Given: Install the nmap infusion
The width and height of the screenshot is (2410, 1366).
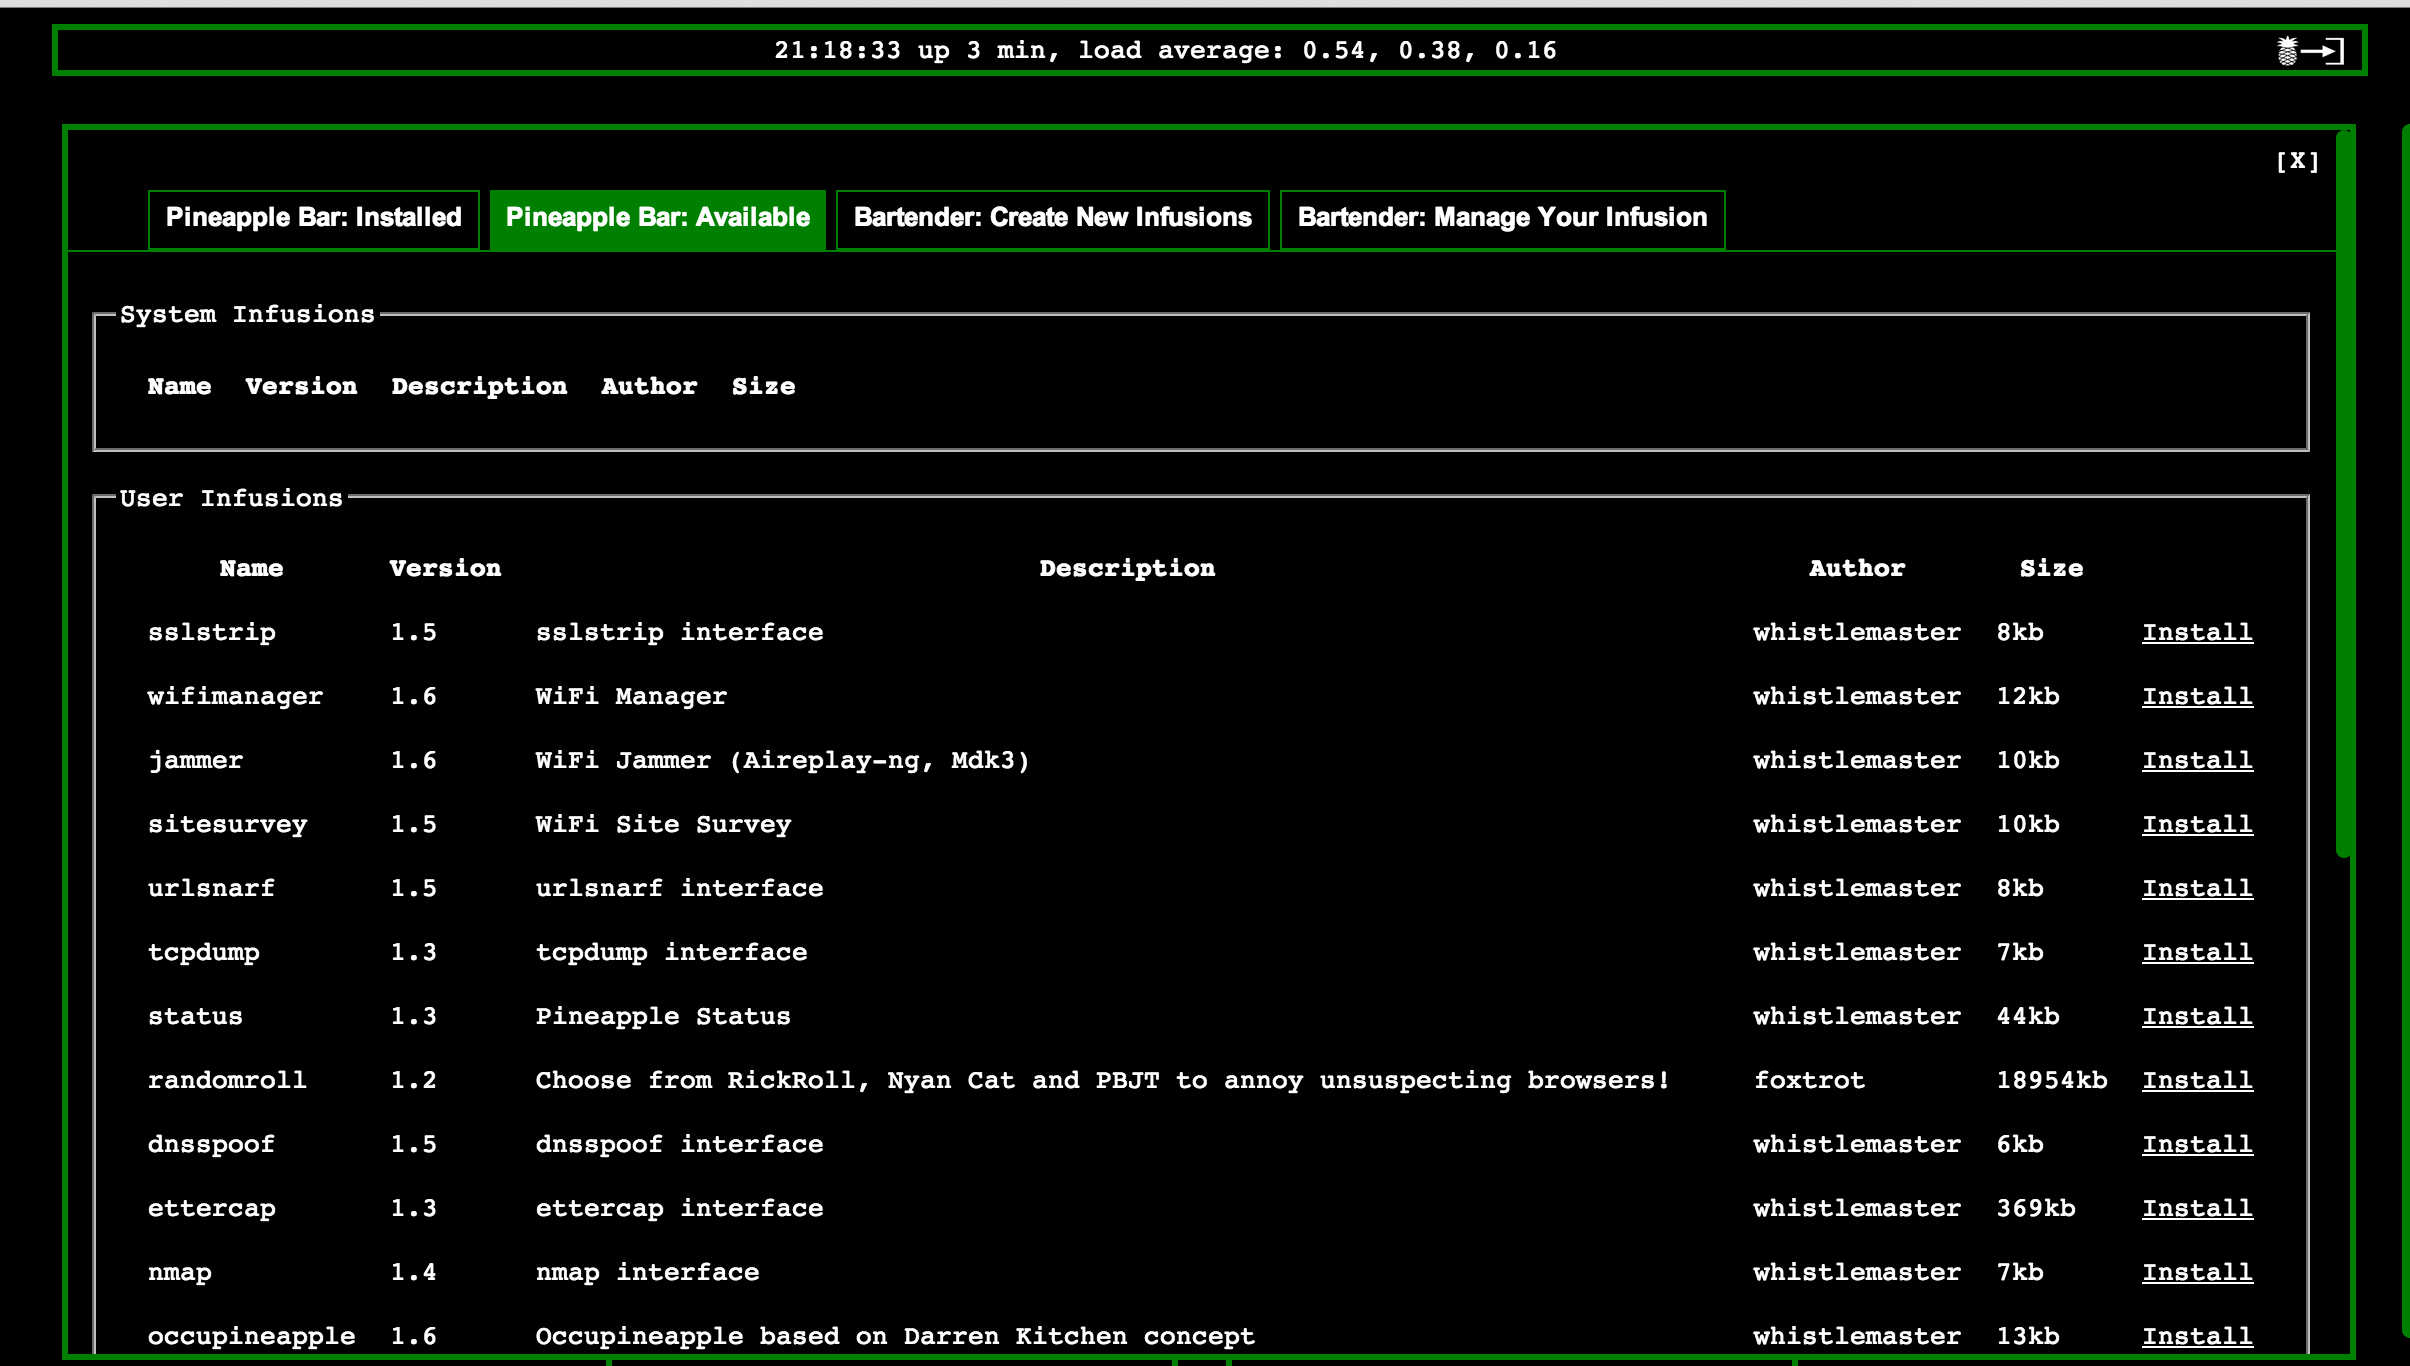Looking at the screenshot, I should (x=2197, y=1273).
